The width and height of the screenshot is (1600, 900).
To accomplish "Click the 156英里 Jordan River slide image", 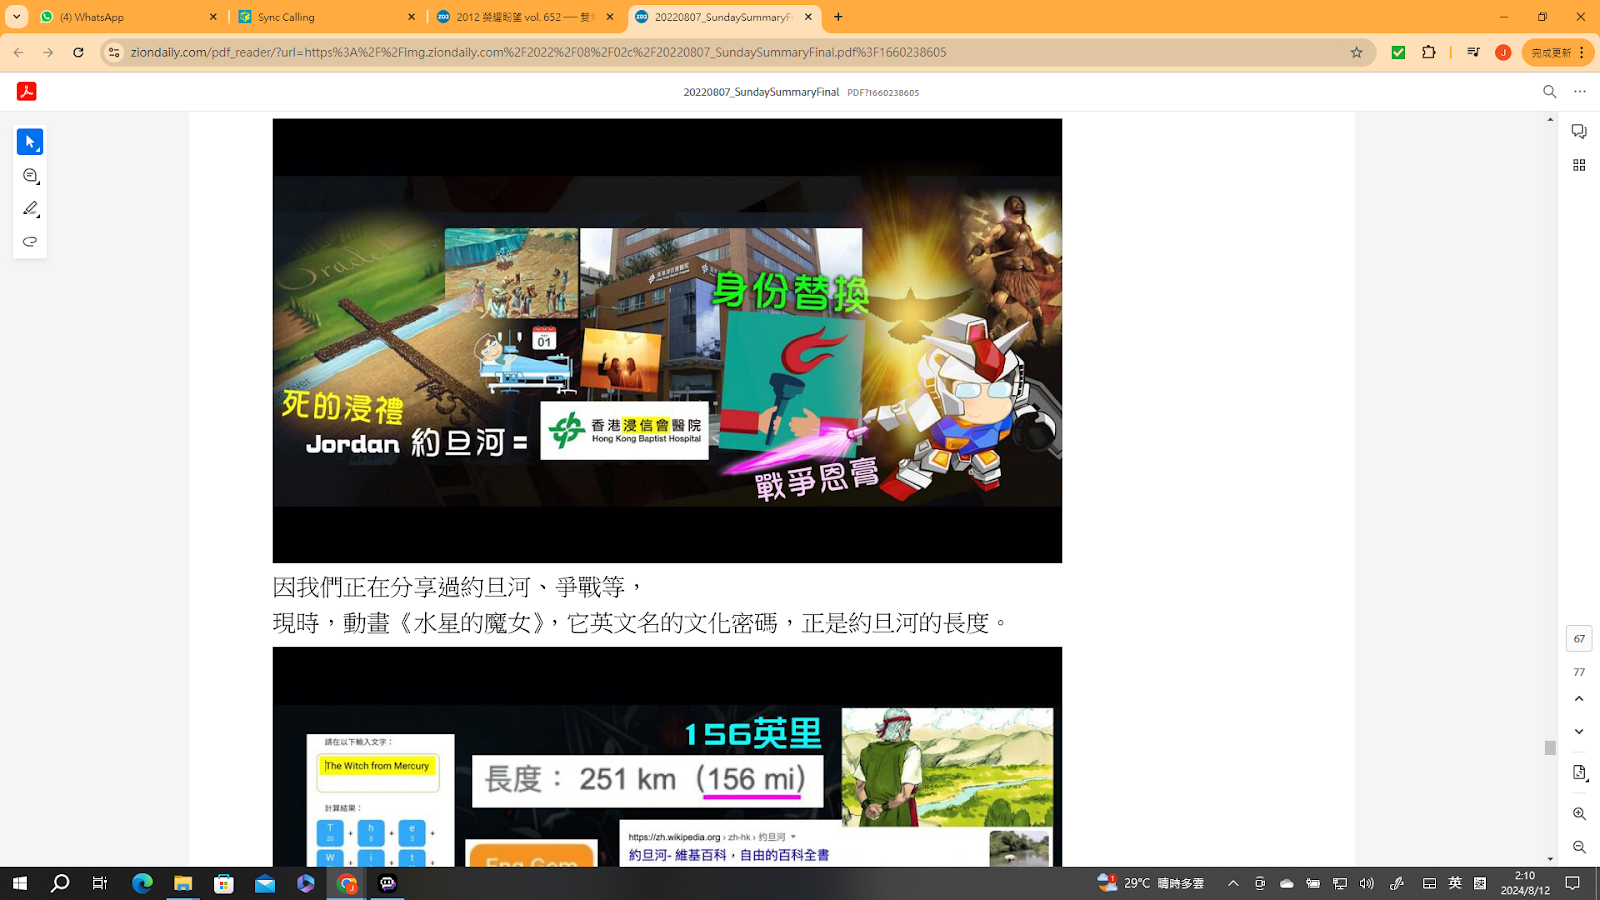I will [x=667, y=757].
